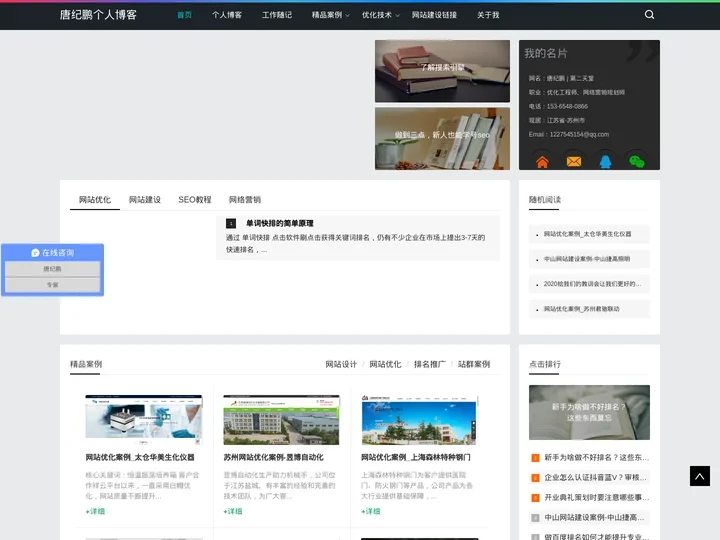This screenshot has height=540, width=720.
Task: Open random read 网站优化案例_苏州君驰联动
Action: coord(581,309)
